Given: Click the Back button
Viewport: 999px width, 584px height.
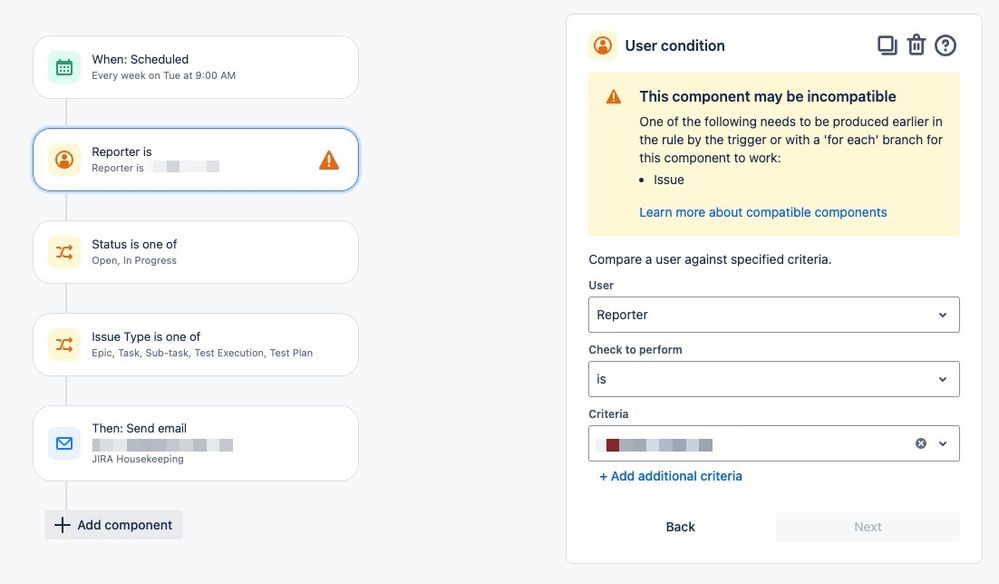Looking at the screenshot, I should (680, 527).
